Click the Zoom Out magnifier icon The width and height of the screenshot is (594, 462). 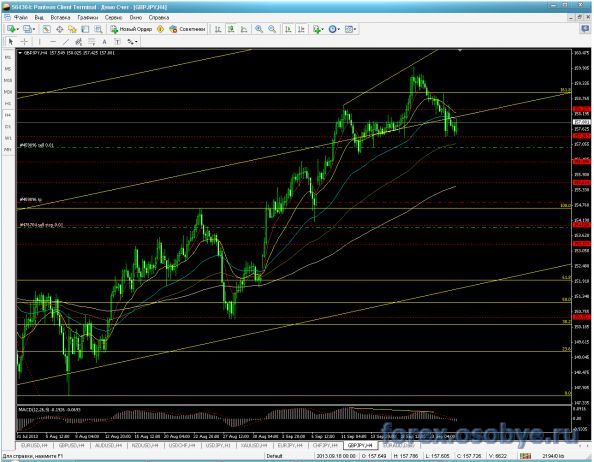272,29
